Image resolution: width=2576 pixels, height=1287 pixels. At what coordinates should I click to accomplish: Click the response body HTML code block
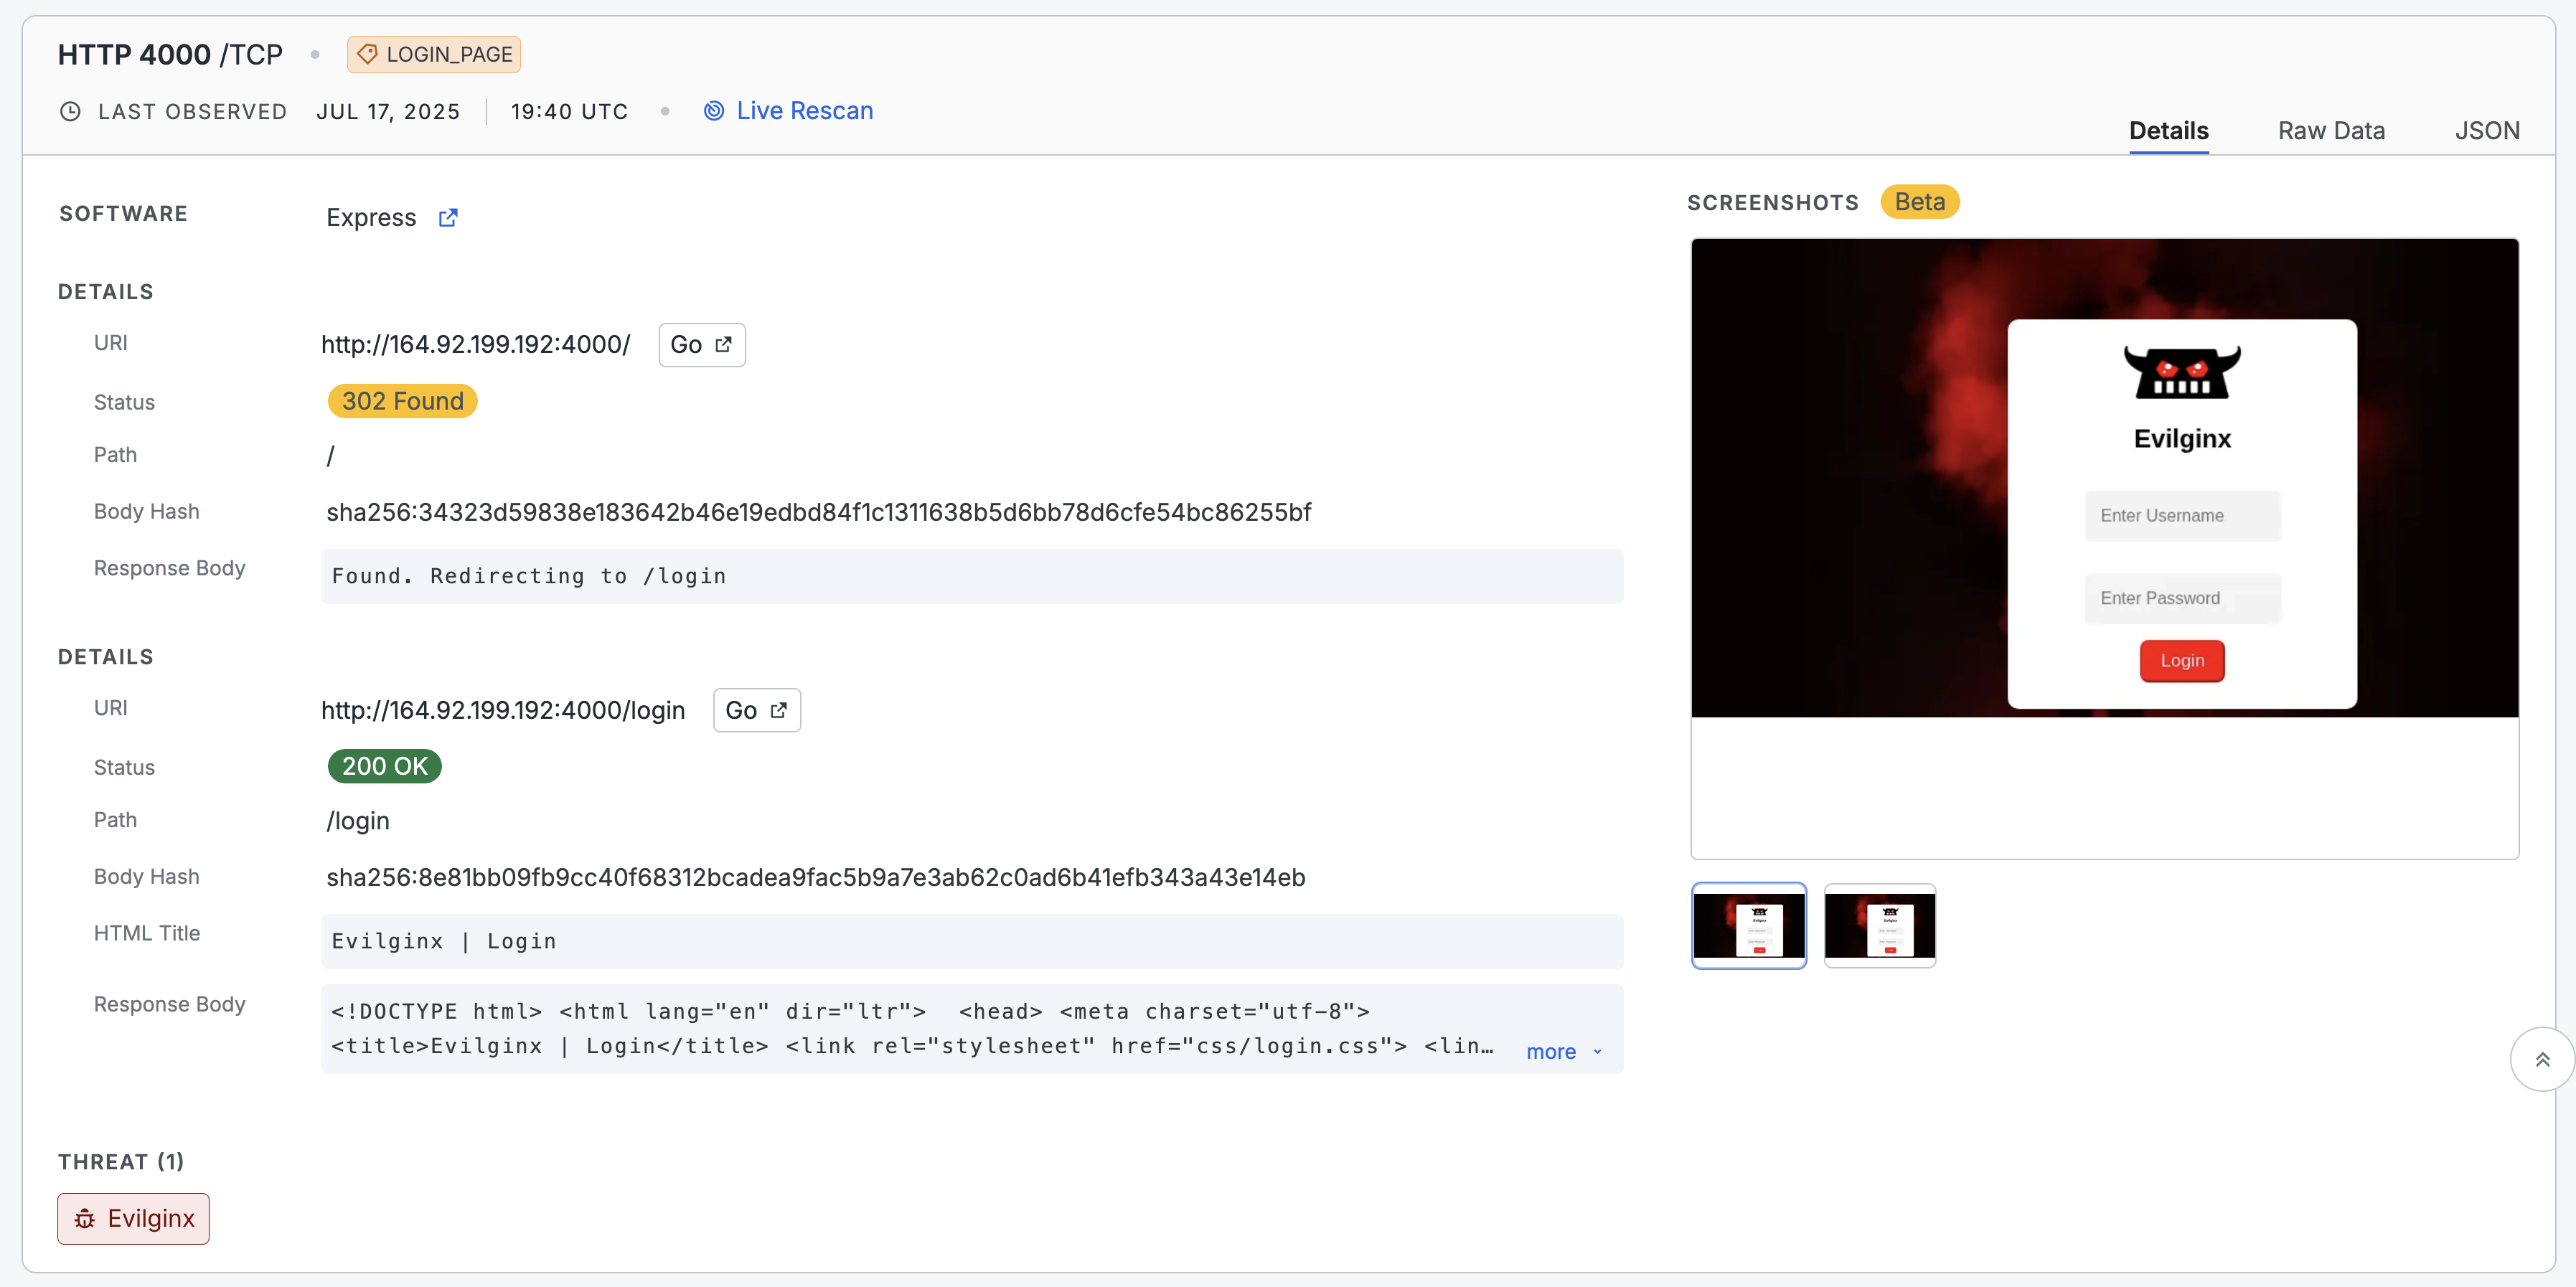972,1029
